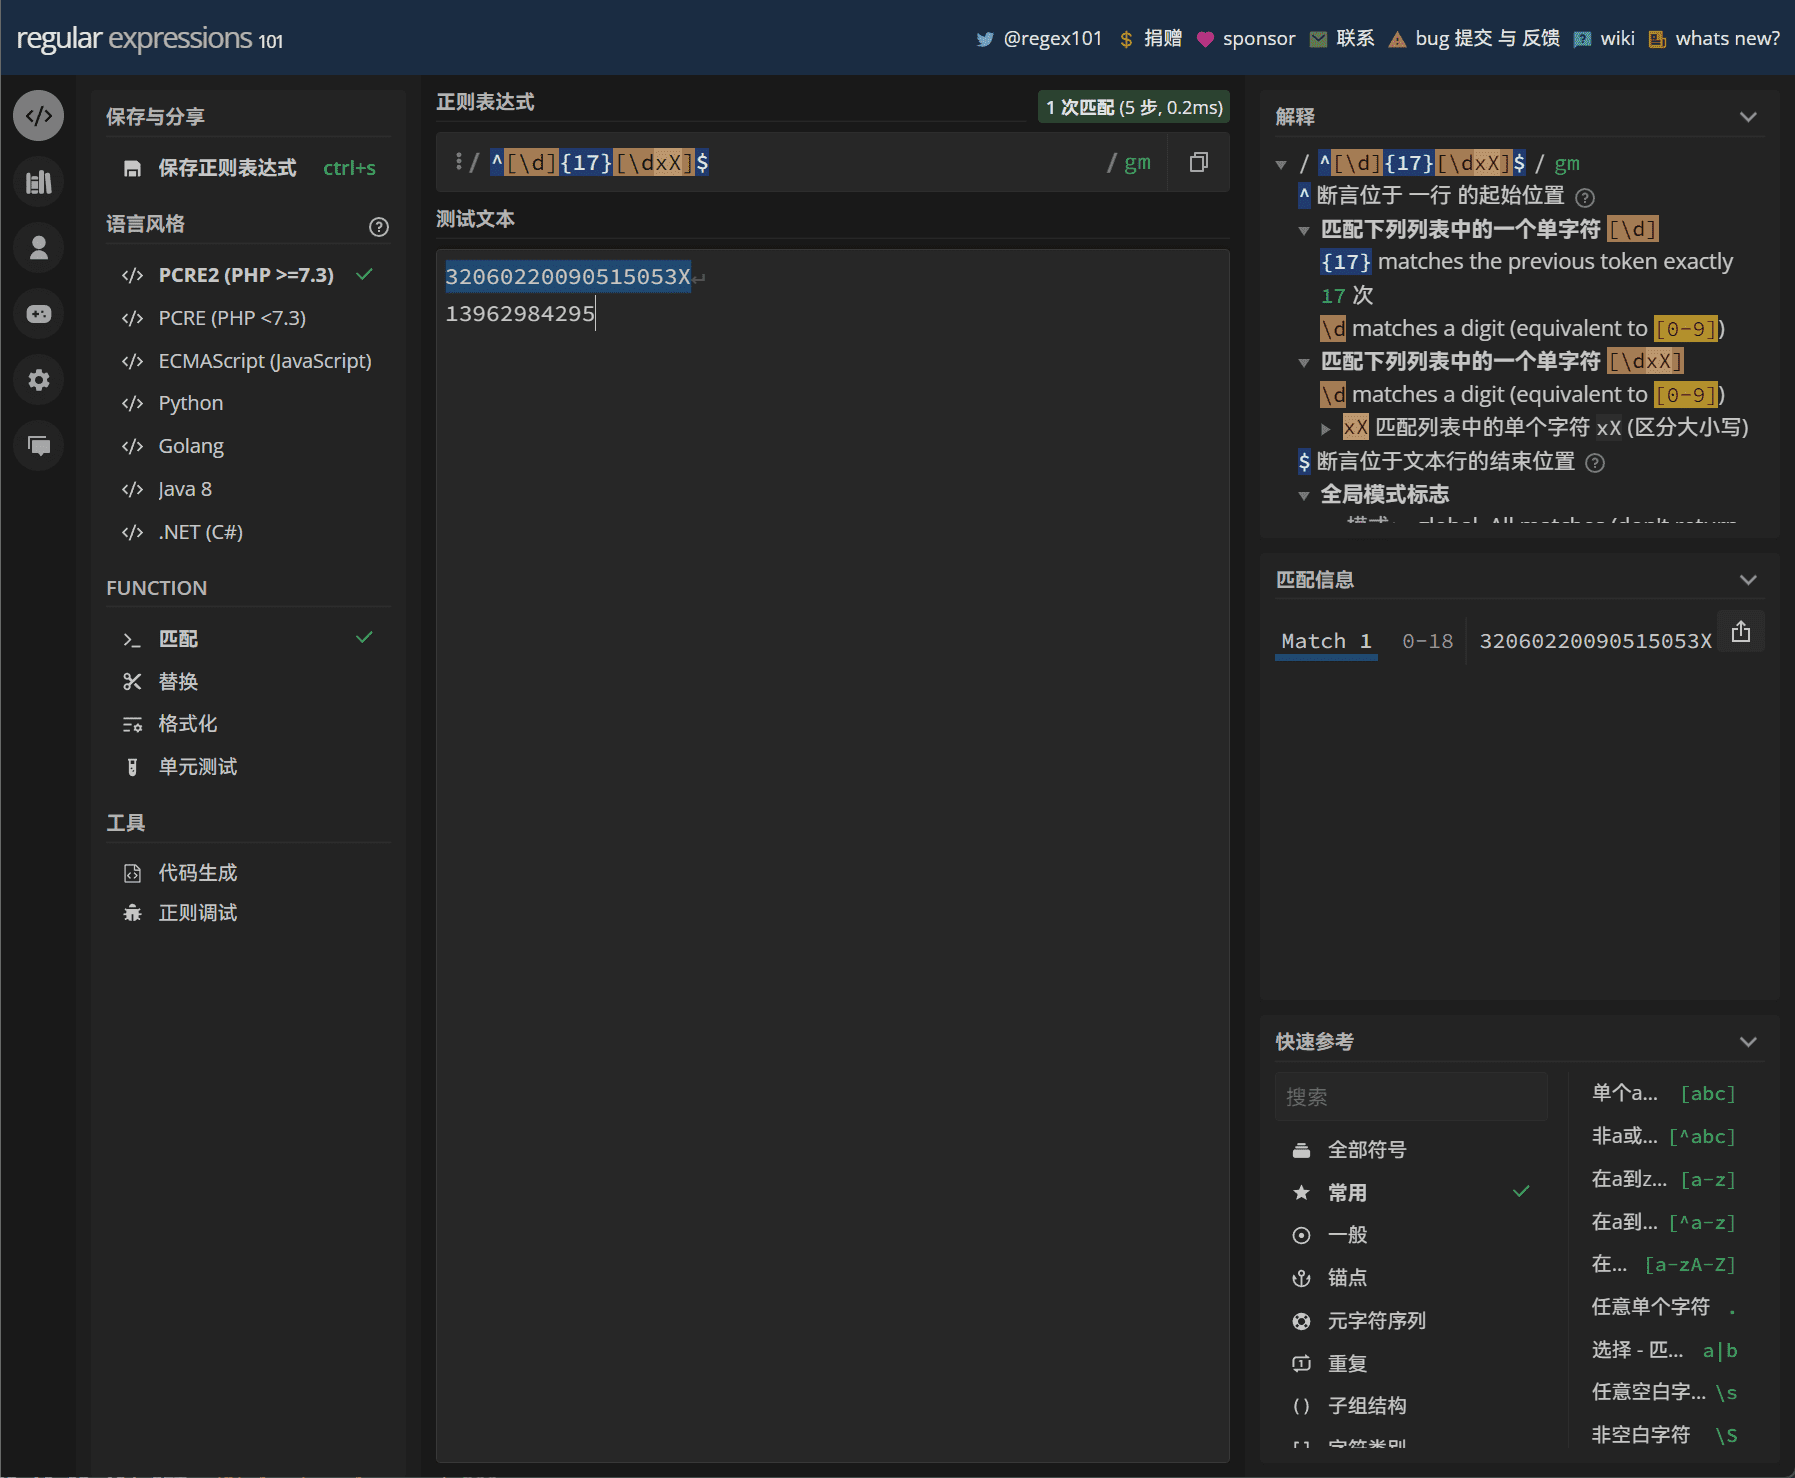
Task: Open the chat icon in sidebar
Action: point(39,446)
